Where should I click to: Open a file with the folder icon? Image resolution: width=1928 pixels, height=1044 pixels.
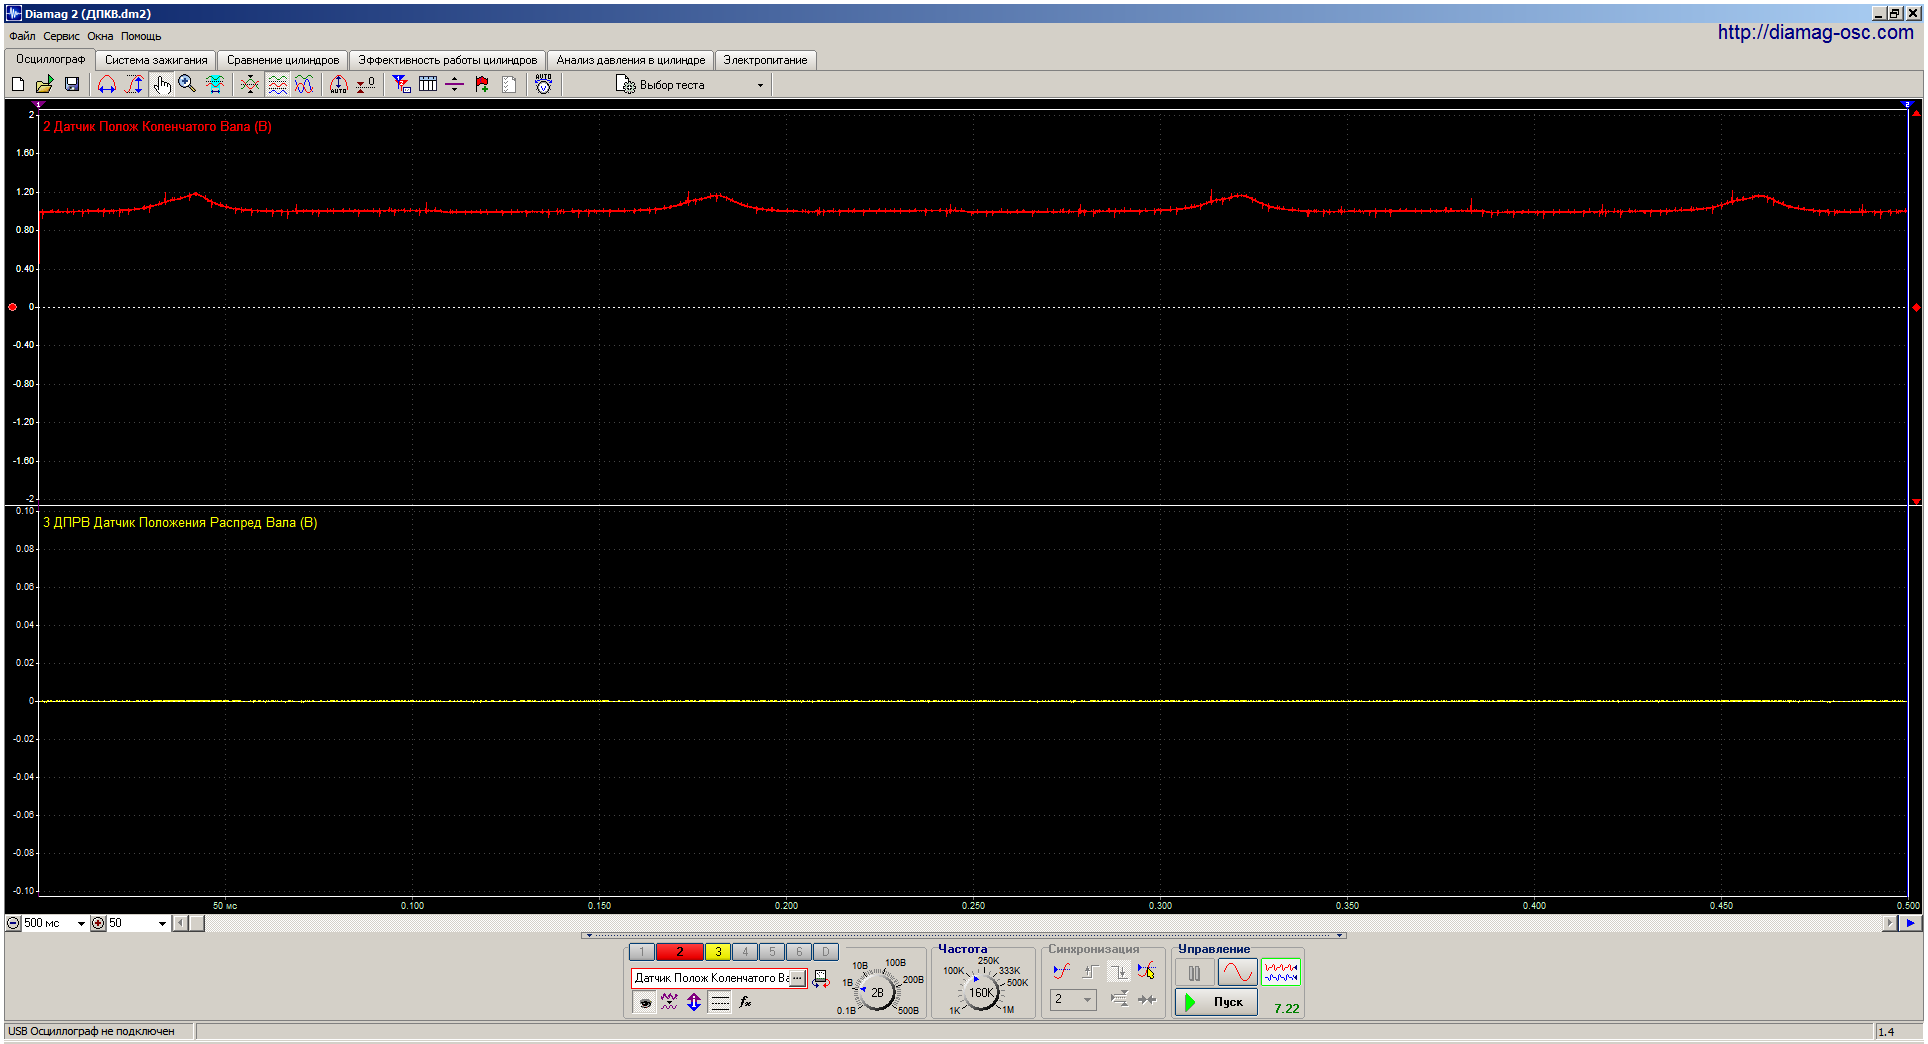[x=45, y=85]
